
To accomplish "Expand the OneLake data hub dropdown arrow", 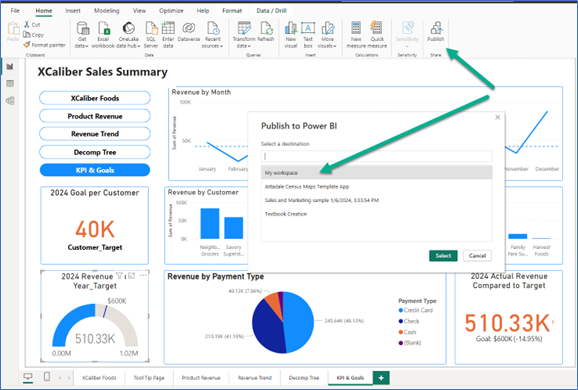I will pos(139,46).
